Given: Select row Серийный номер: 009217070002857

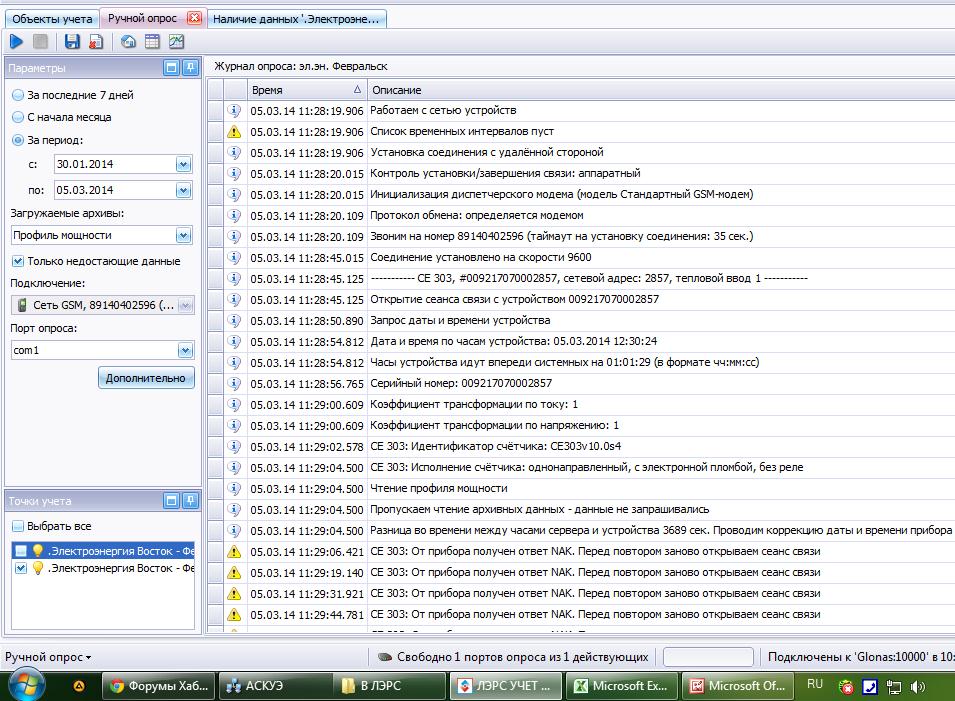Looking at the screenshot, I should click(x=581, y=384).
